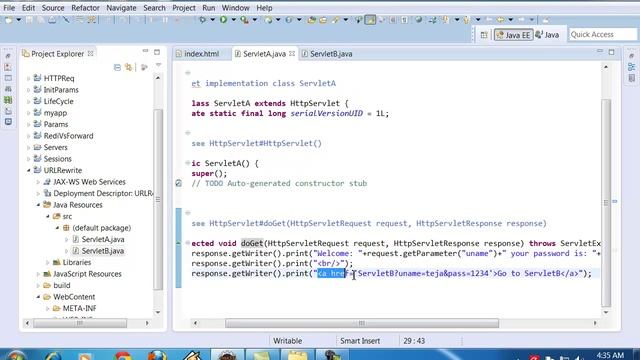Open the Refactor menu
640x360 pixels.
tap(85, 8)
